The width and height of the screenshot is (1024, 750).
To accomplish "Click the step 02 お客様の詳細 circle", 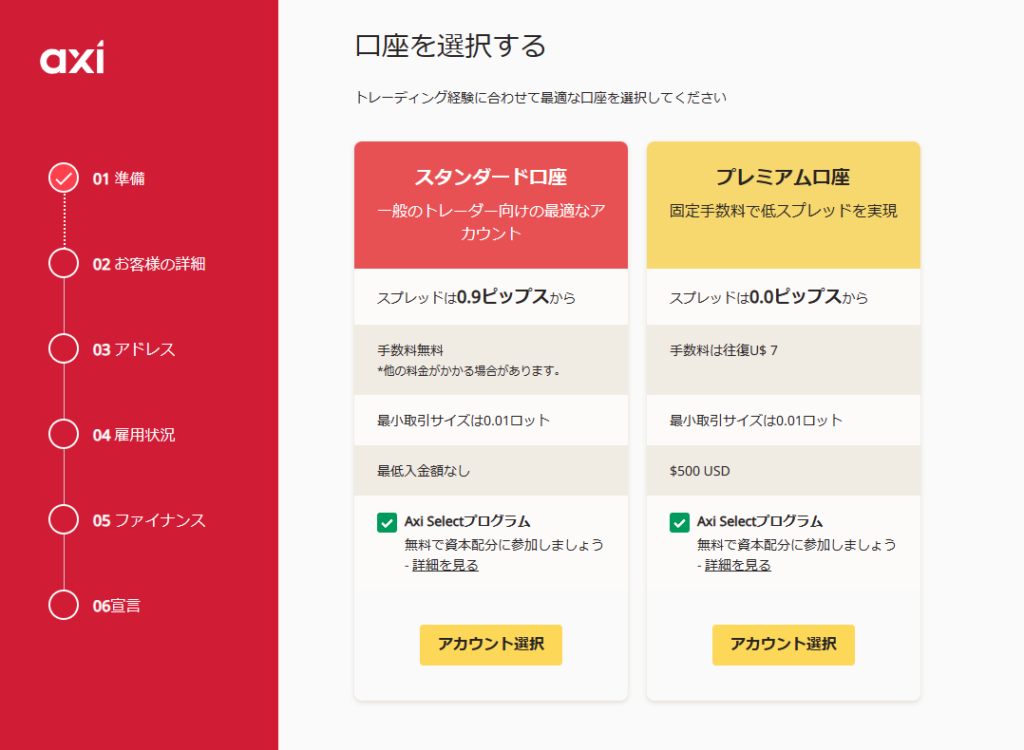I will tap(63, 264).
